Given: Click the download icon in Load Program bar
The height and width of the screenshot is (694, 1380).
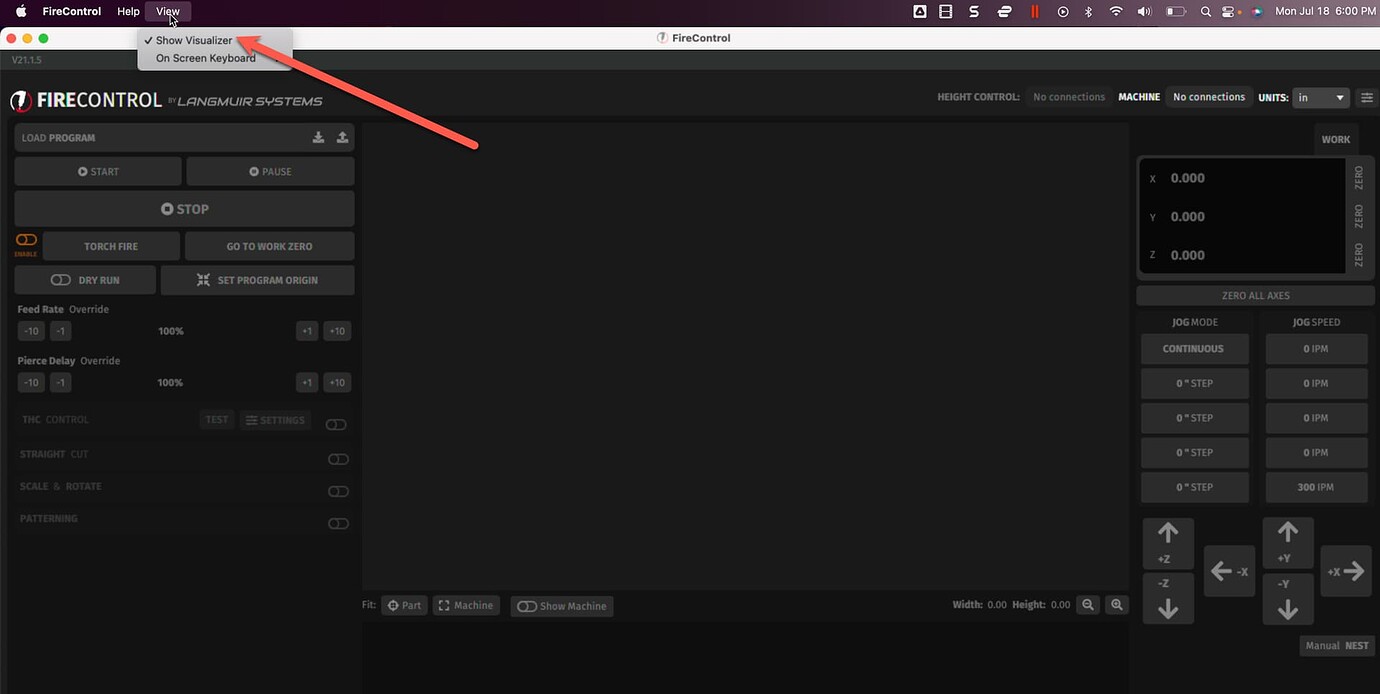Looking at the screenshot, I should 318,138.
